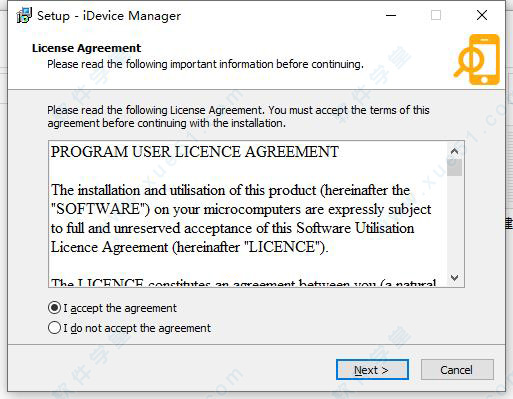Image resolution: width=513 pixels, height=399 pixels.
Task: Click the disabled maximize button
Action: point(436,15)
